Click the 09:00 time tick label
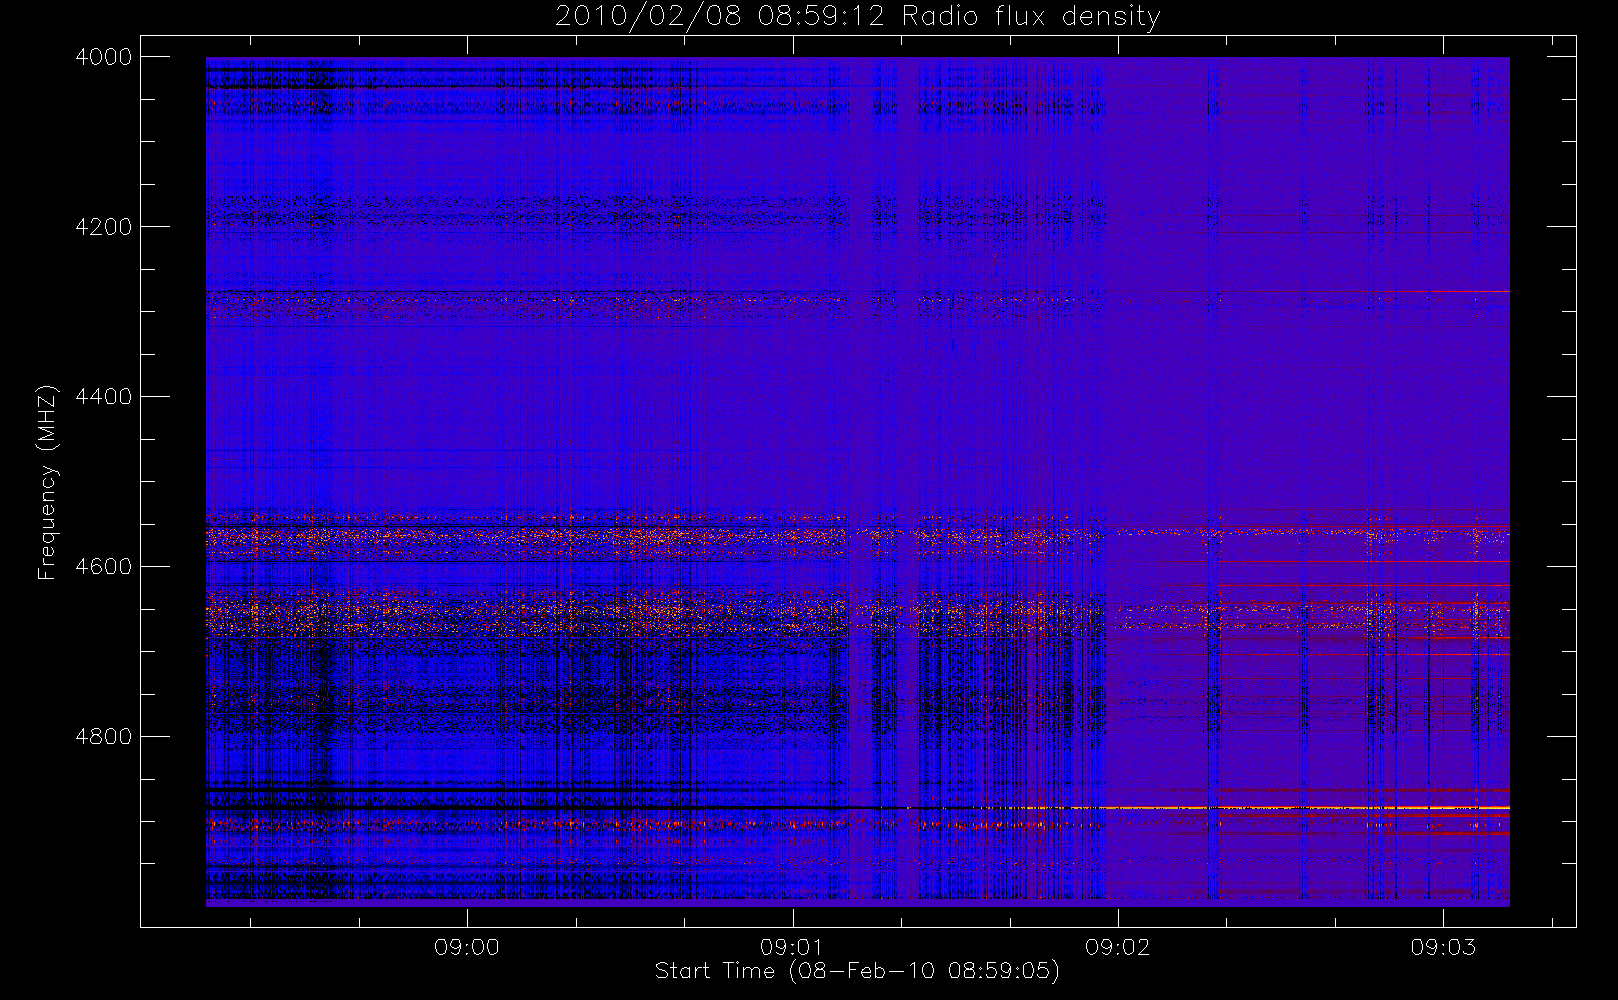1618x1000 pixels. 467,947
